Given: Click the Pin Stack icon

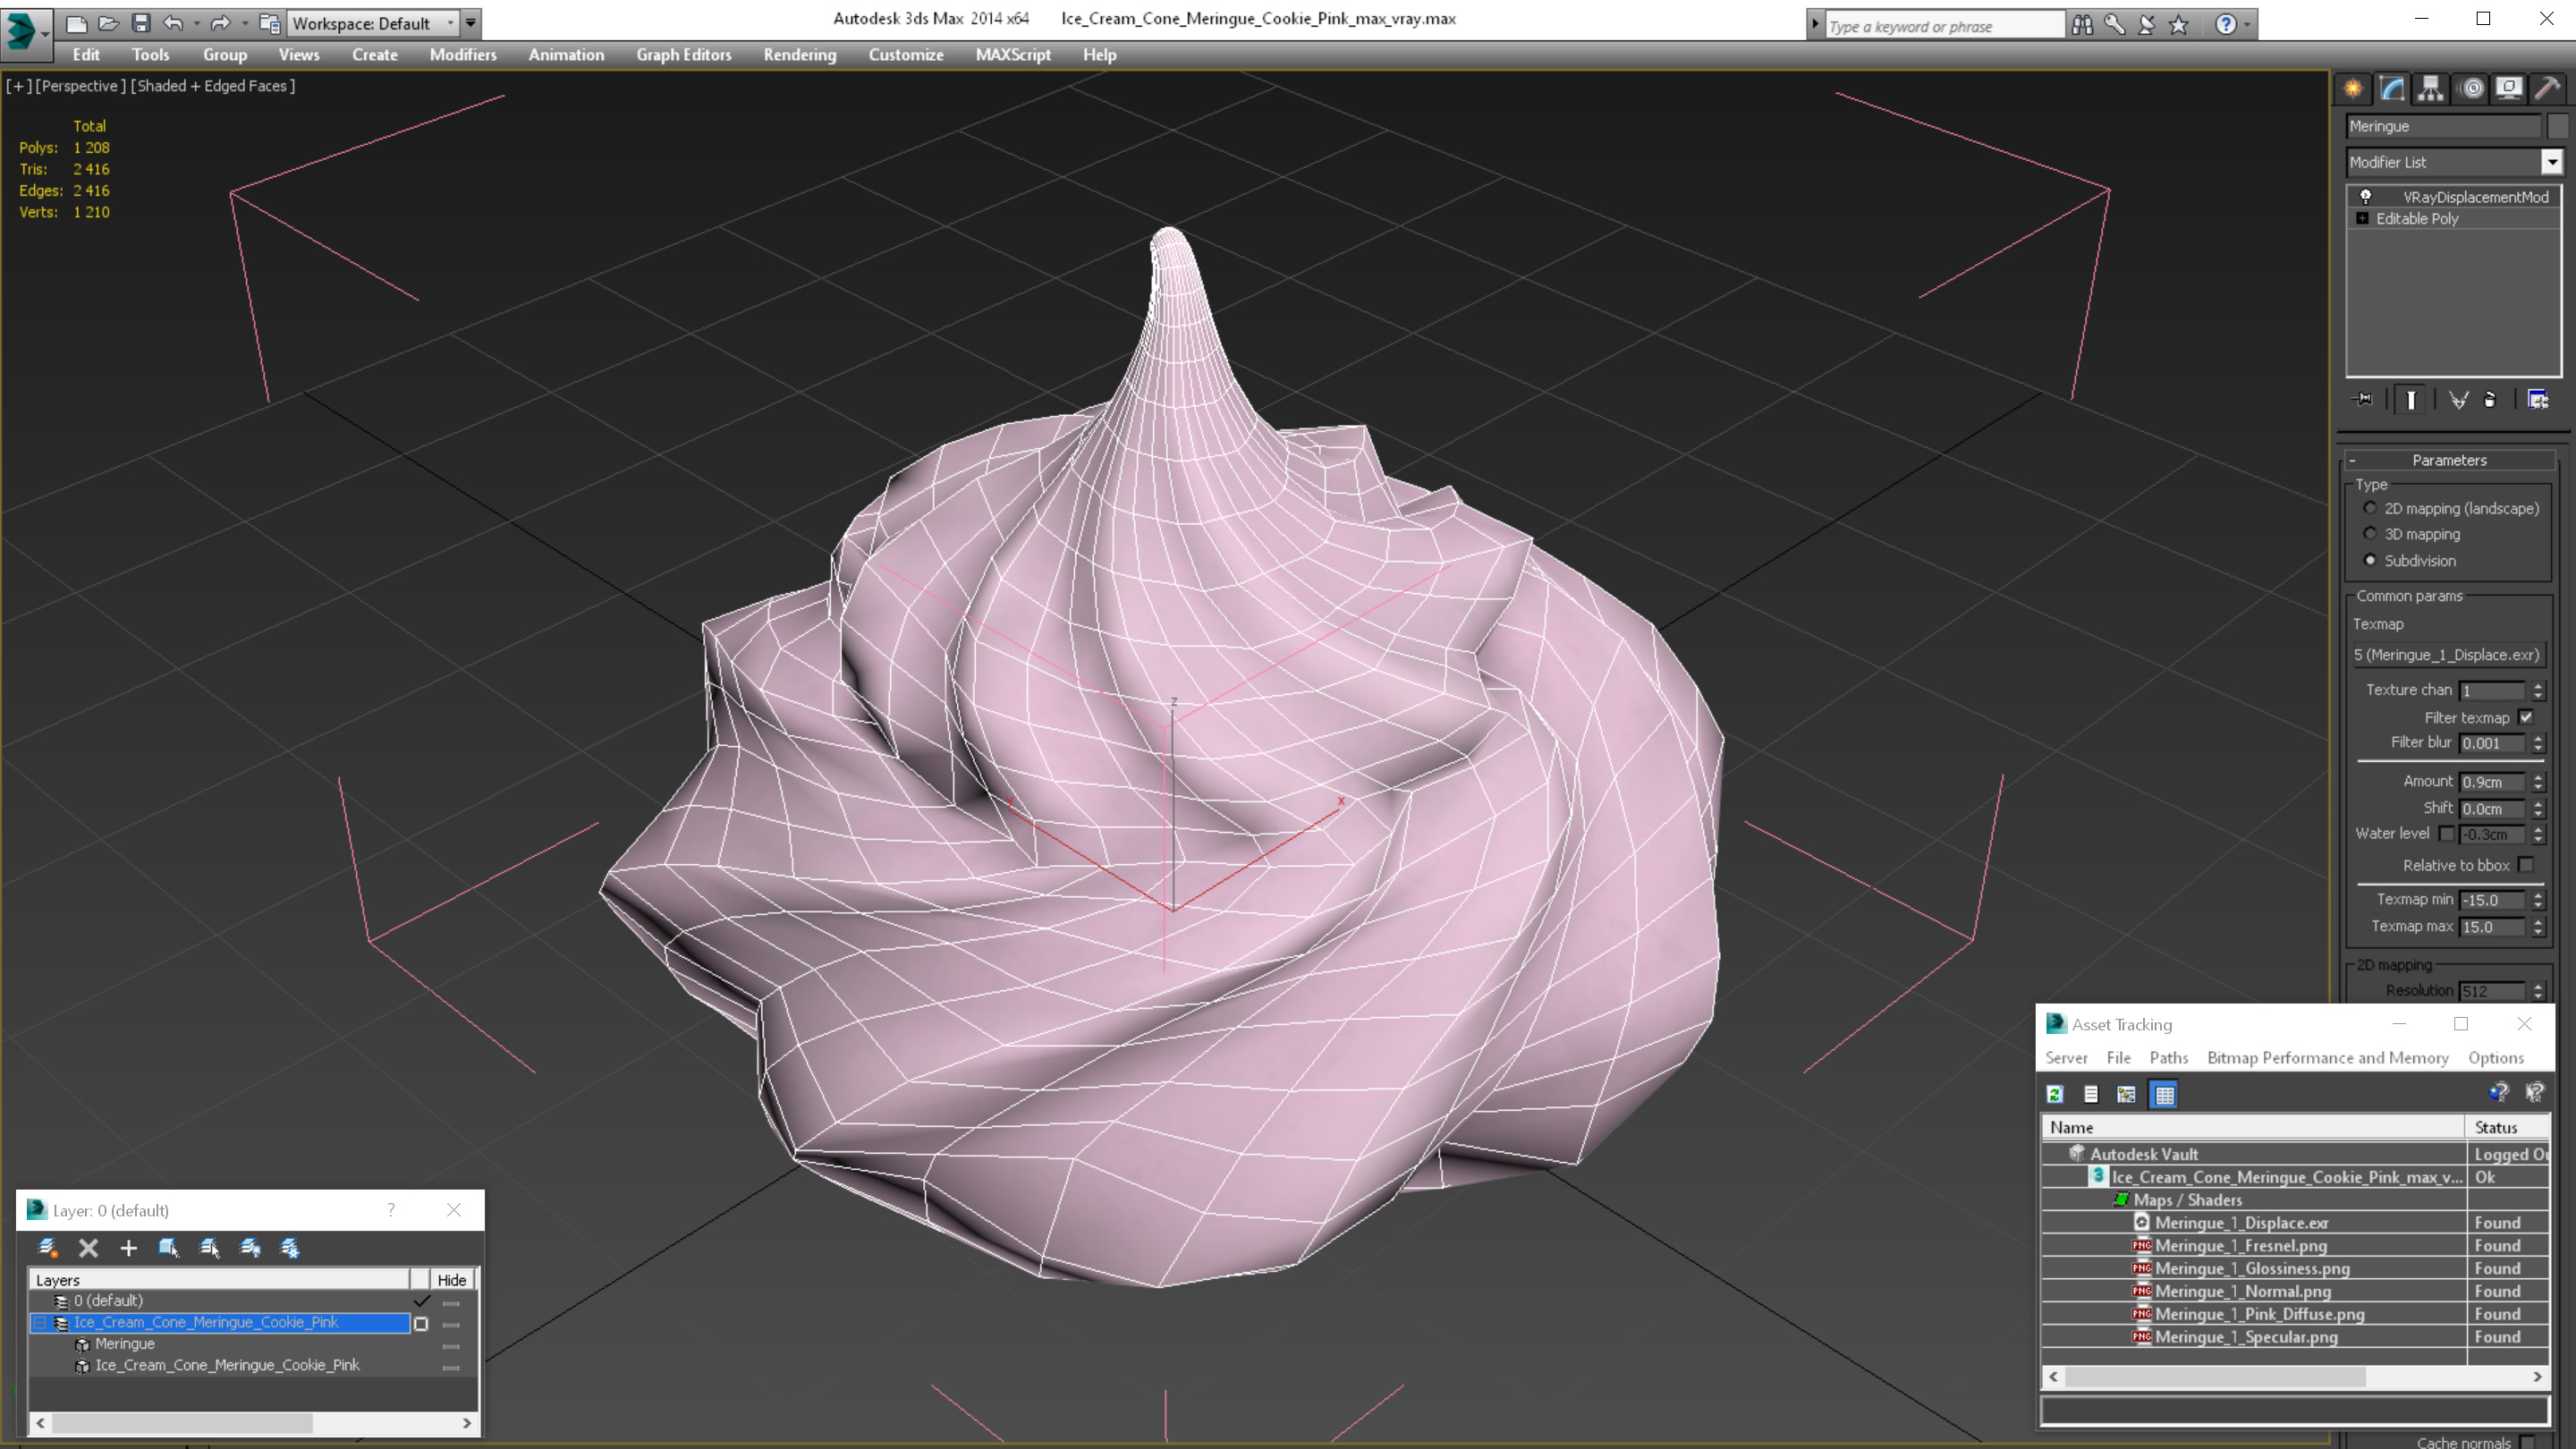Looking at the screenshot, I should [2363, 400].
